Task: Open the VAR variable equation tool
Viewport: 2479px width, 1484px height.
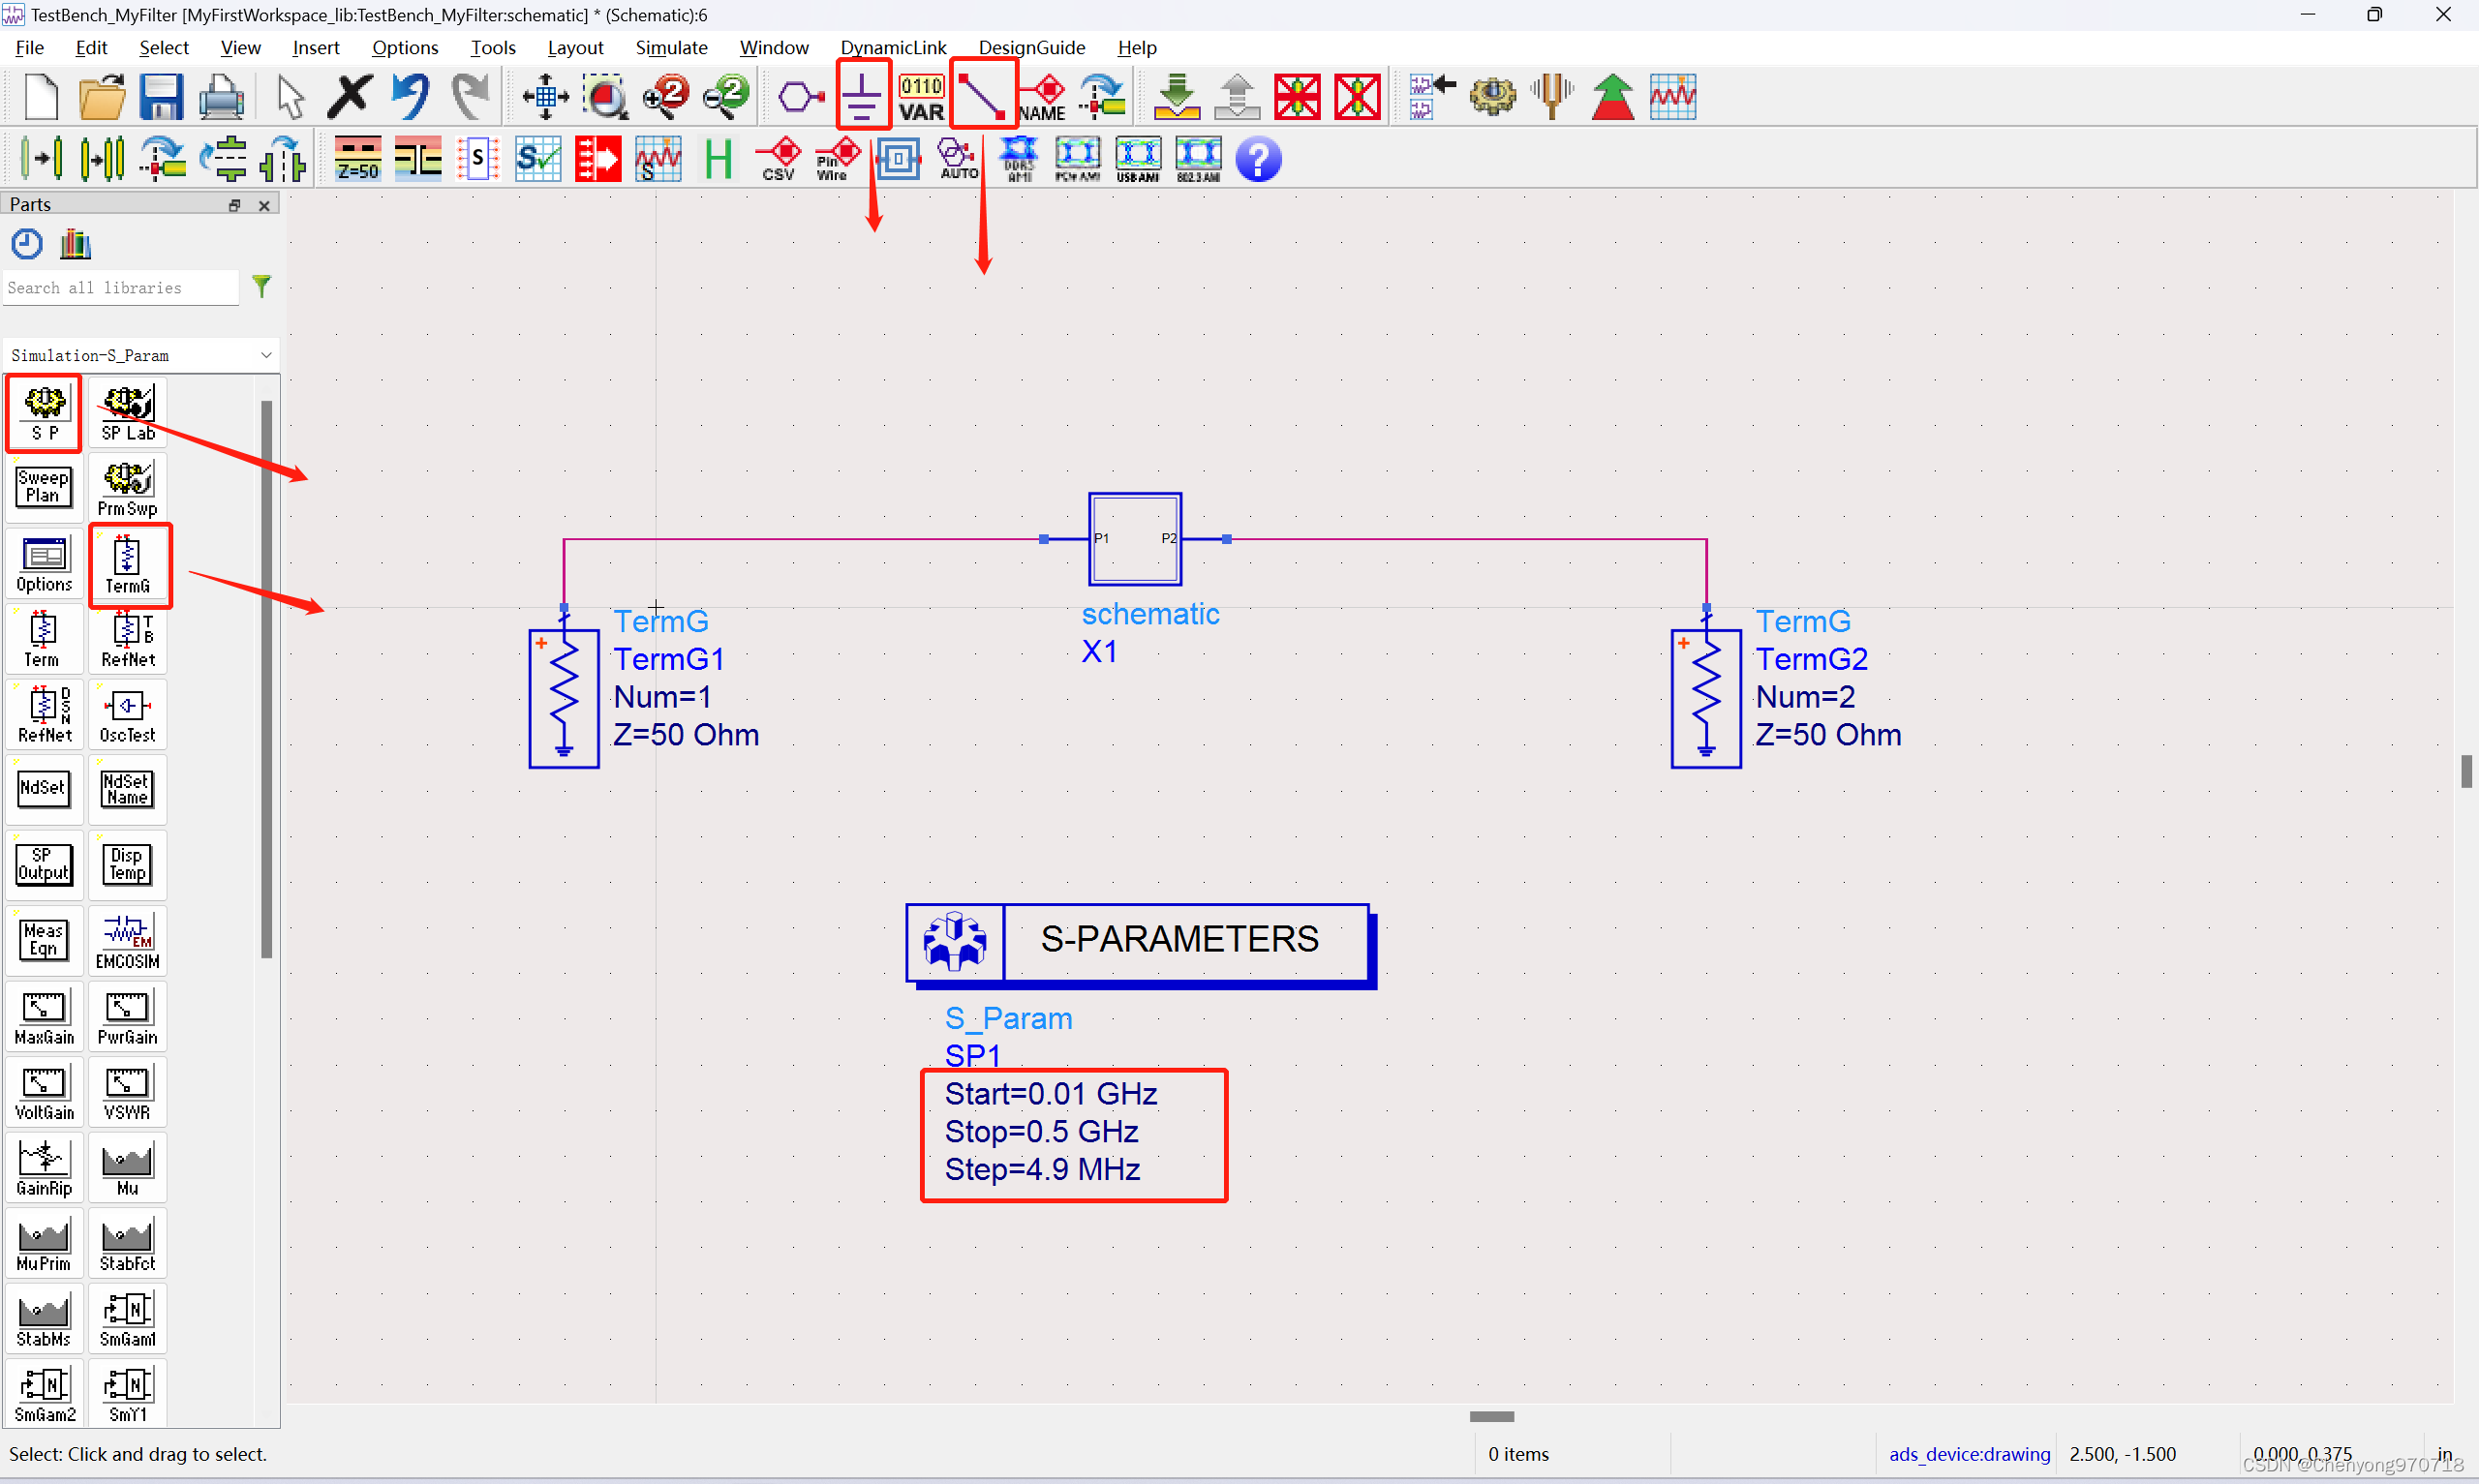Action: (x=919, y=95)
